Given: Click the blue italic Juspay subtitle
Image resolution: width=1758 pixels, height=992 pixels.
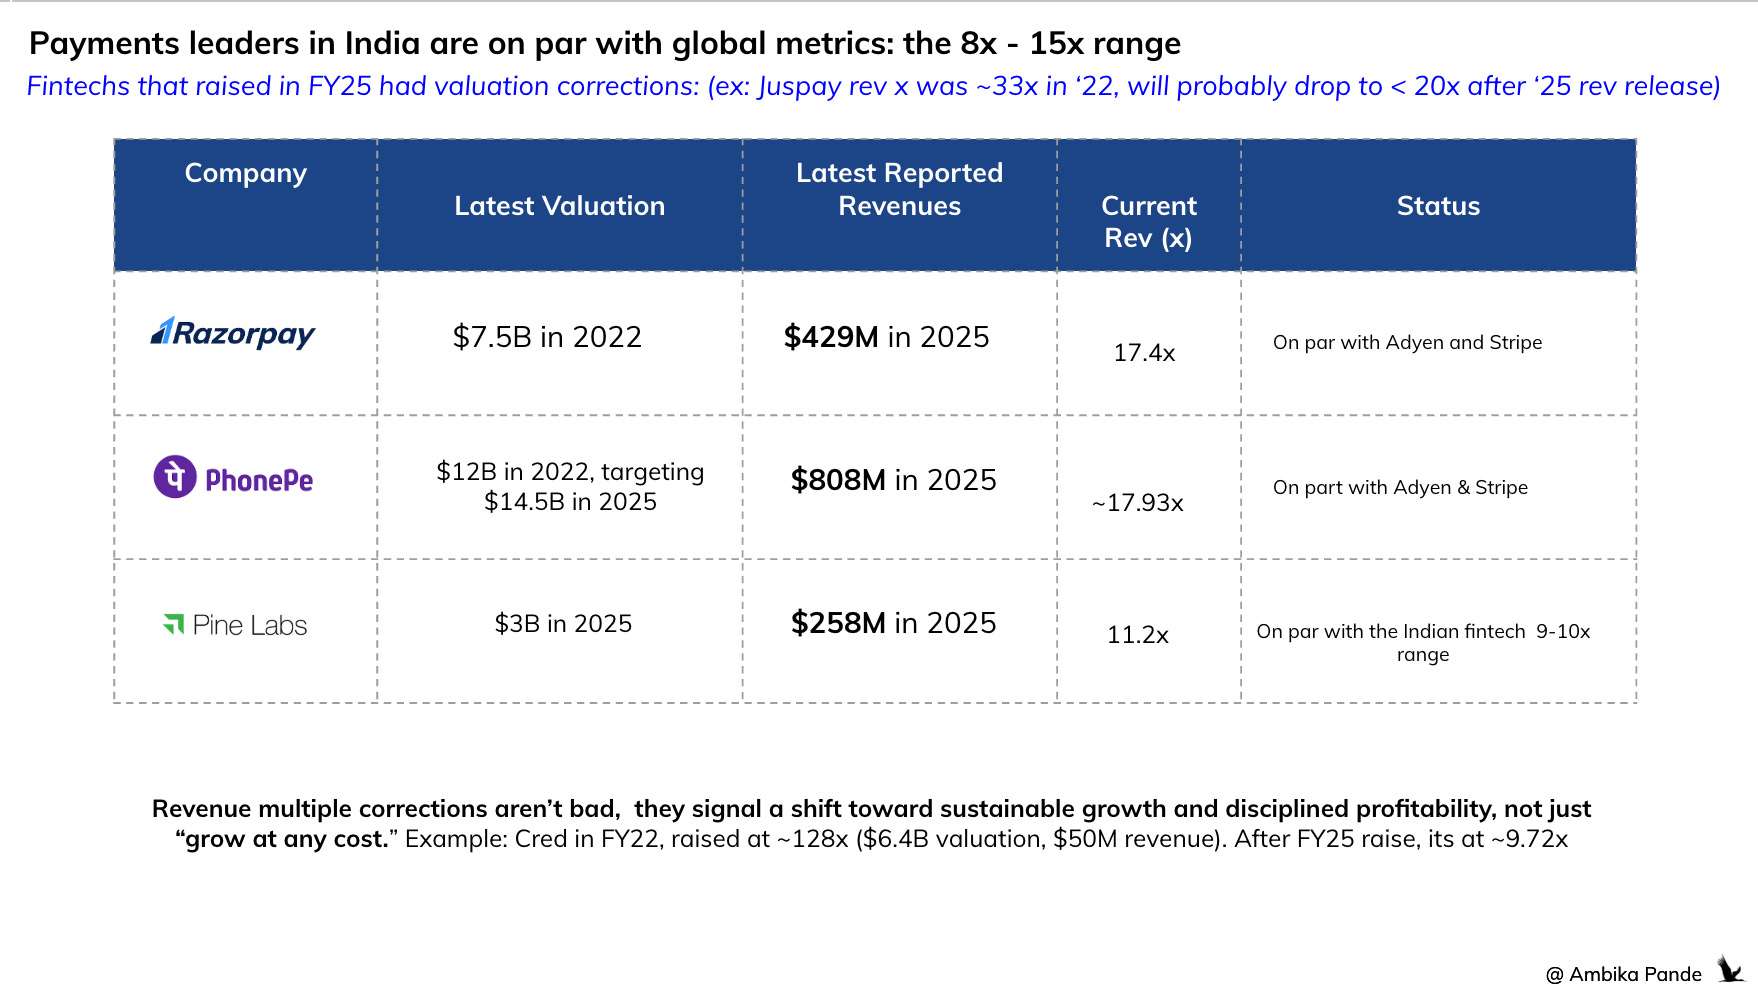Looking at the screenshot, I should click(873, 87).
